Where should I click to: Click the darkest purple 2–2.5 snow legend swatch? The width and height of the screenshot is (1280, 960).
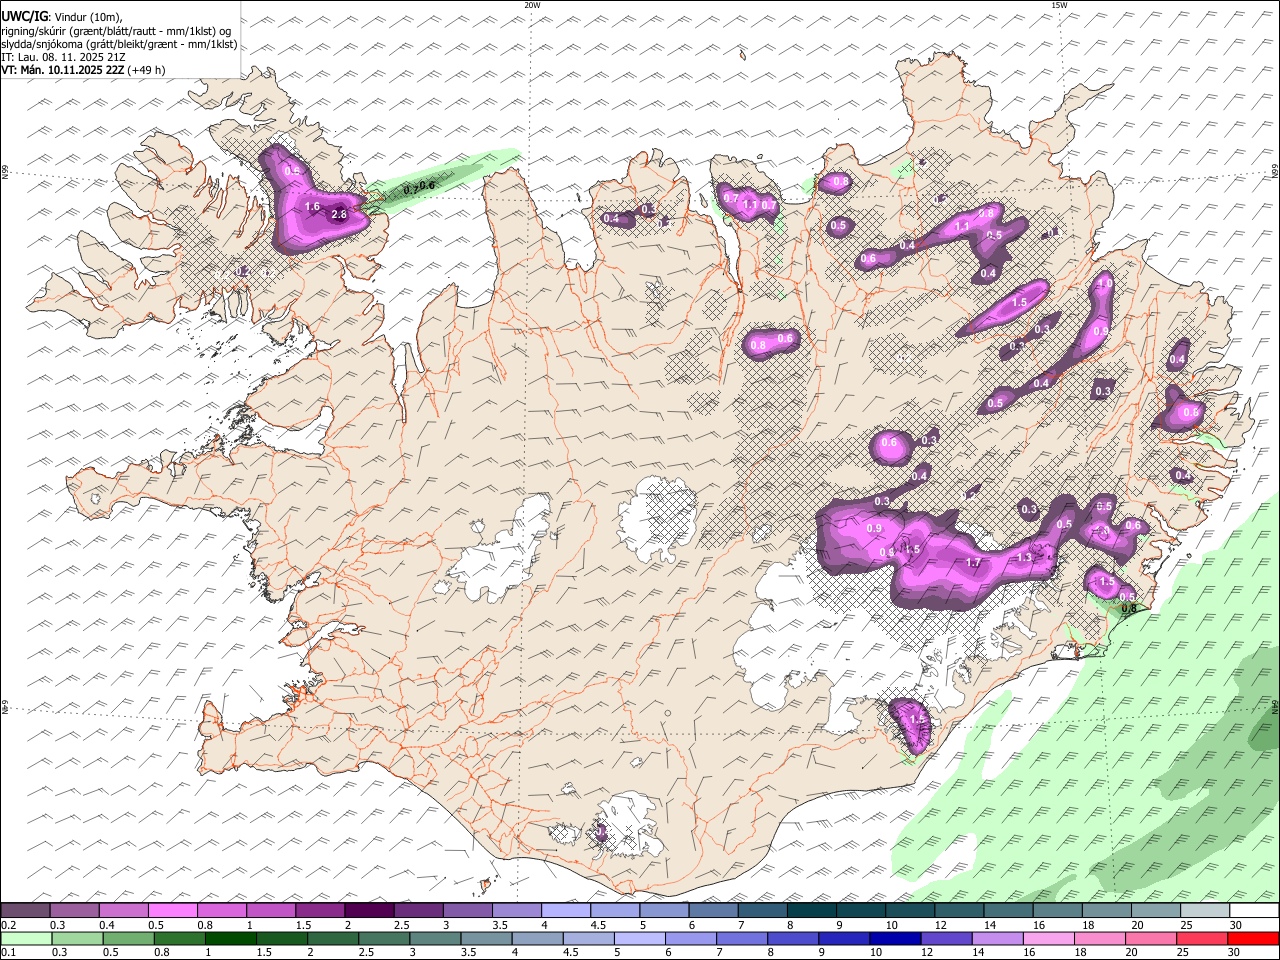click(368, 910)
